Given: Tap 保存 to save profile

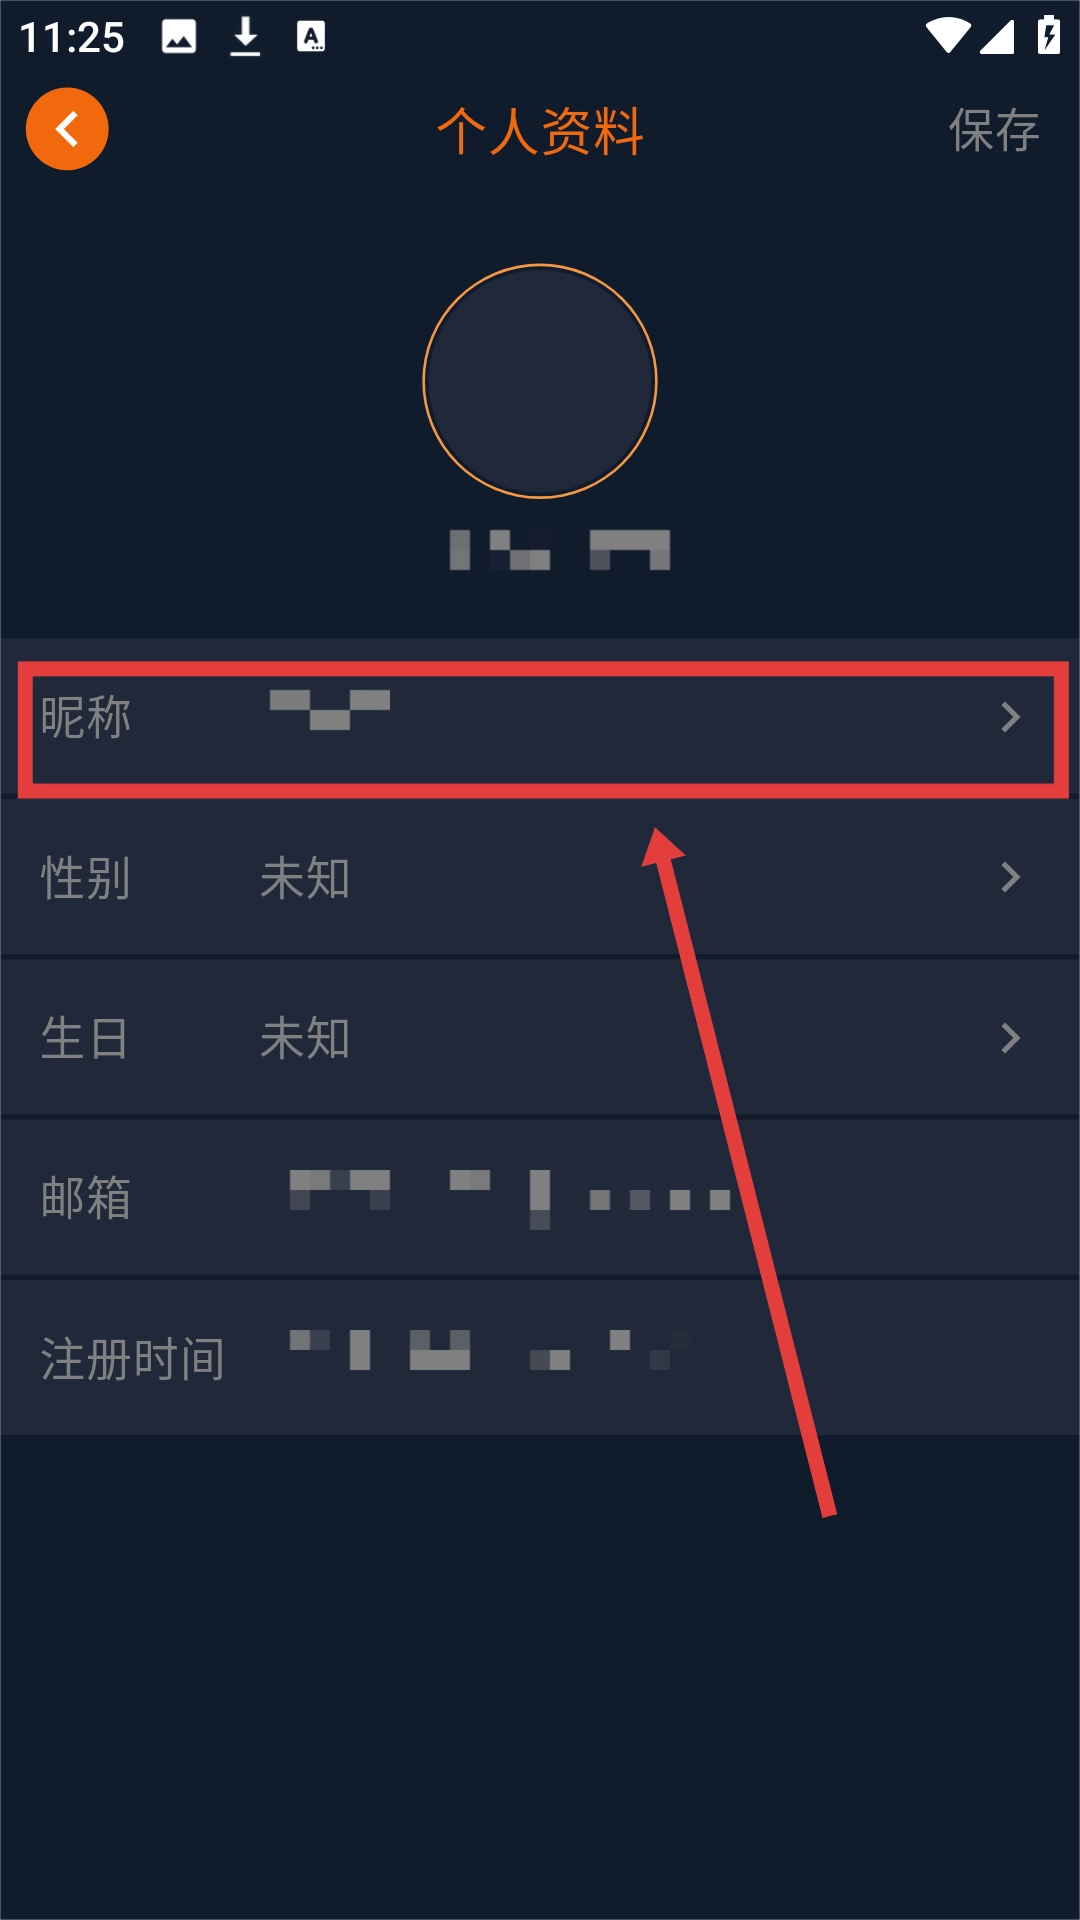Looking at the screenshot, I should [x=994, y=131].
